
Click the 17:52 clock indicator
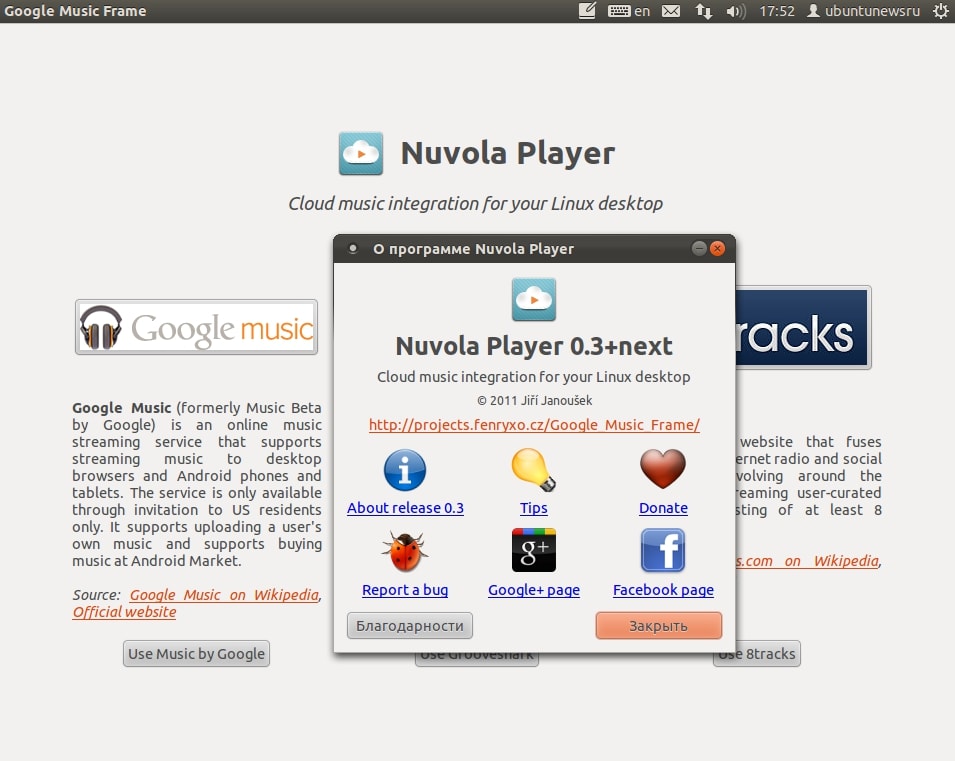pos(777,11)
